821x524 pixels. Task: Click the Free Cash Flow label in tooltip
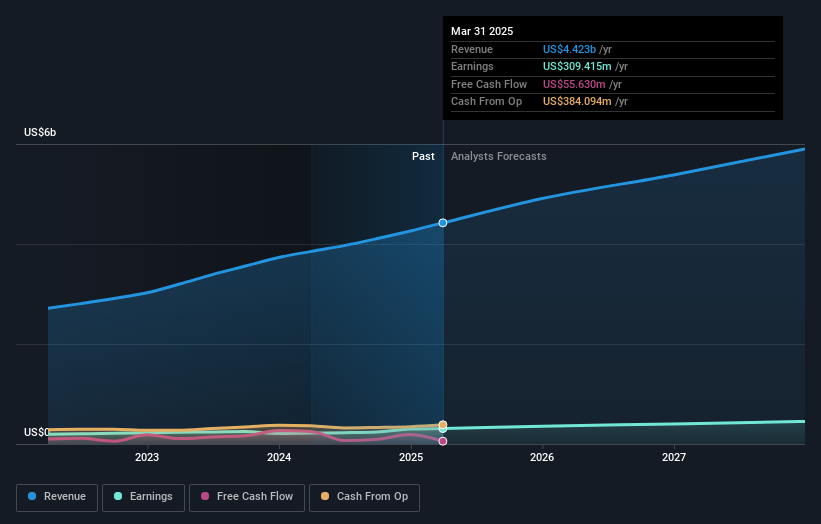pos(489,84)
